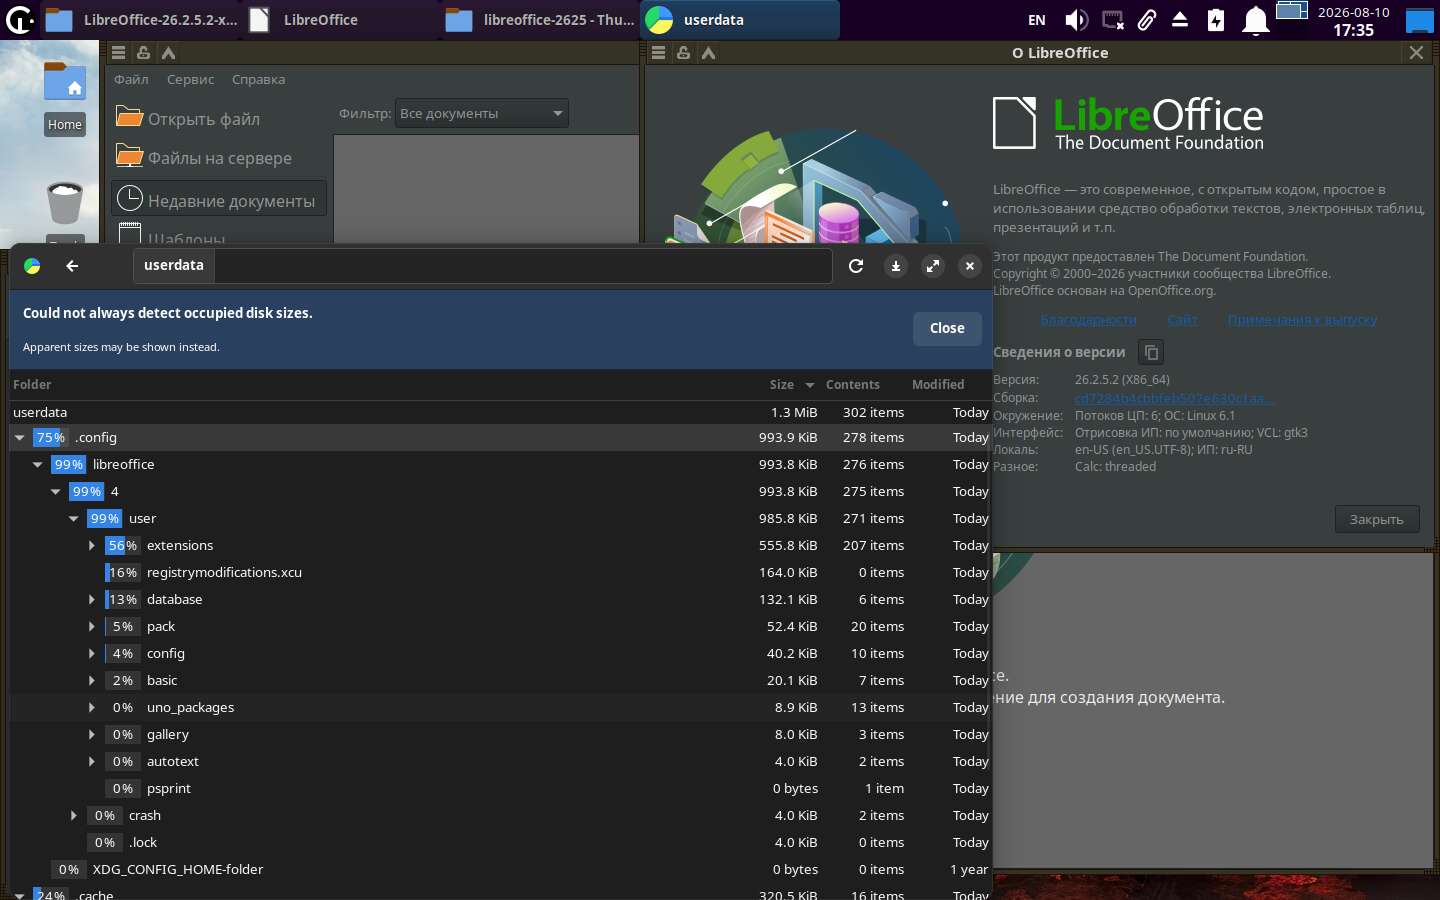
Task: Expand the pack folder
Action: [x=92, y=627]
